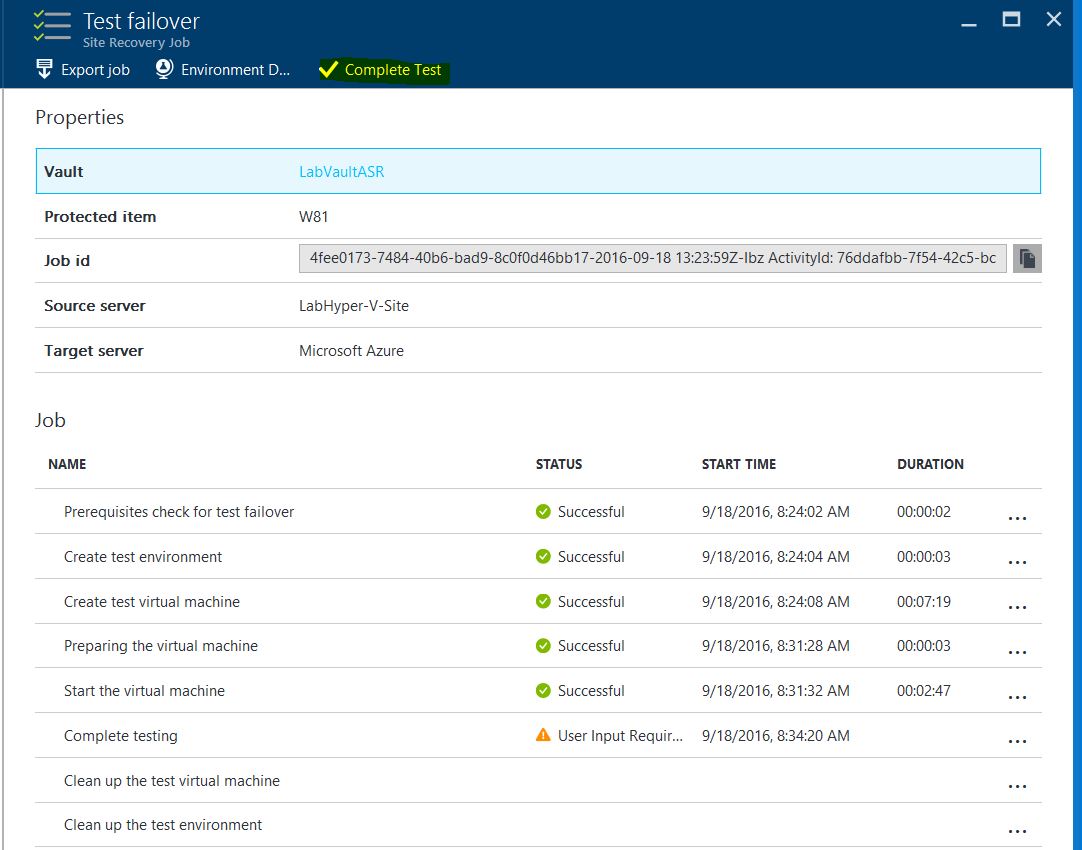Viewport: 1082px width, 850px height.
Task: Open ellipsis menu for Preparing the virtual machine
Action: coord(1017,652)
